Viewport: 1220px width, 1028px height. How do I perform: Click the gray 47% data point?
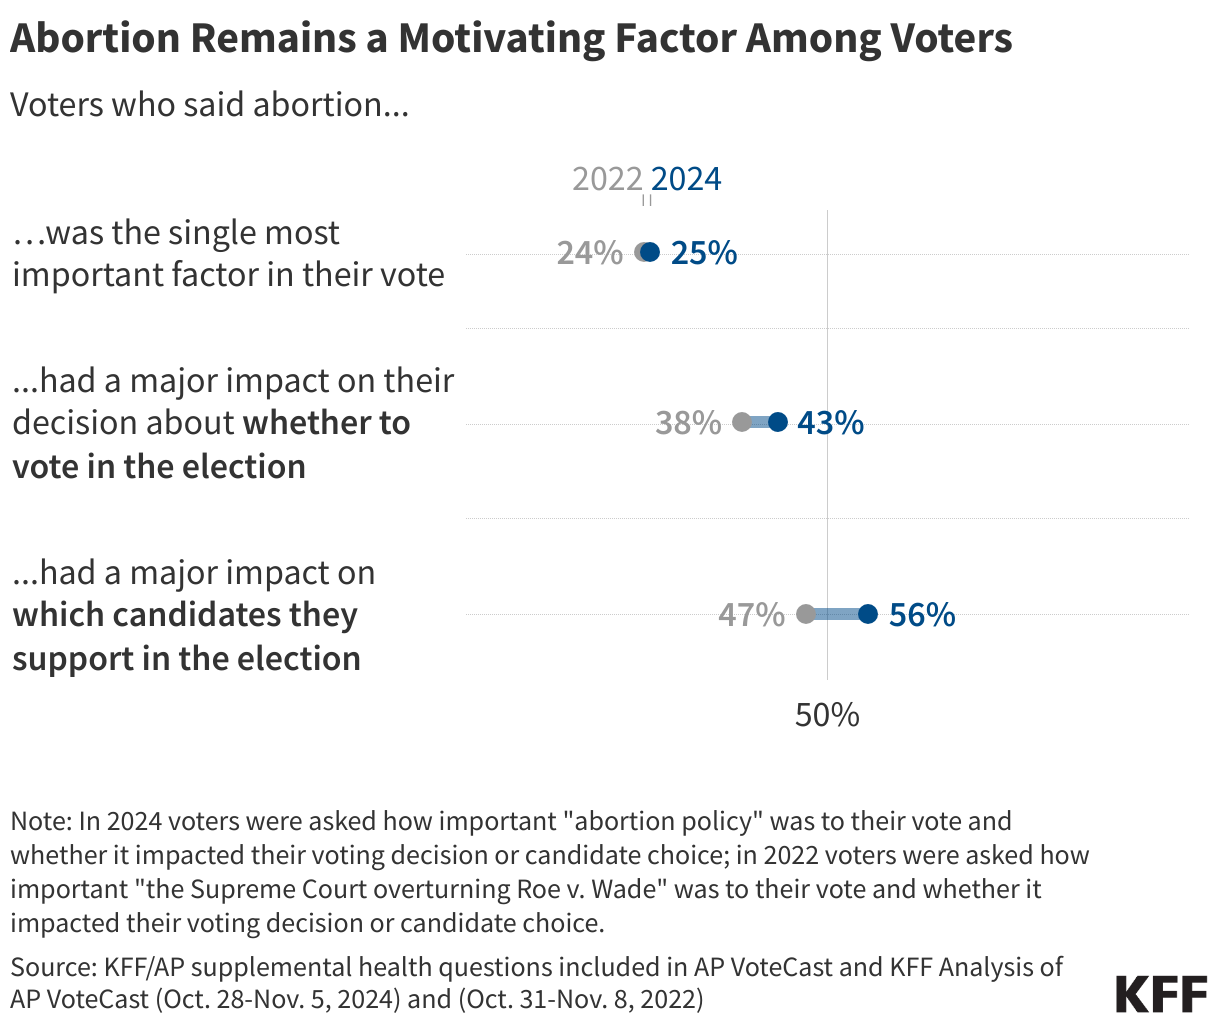pos(805,614)
